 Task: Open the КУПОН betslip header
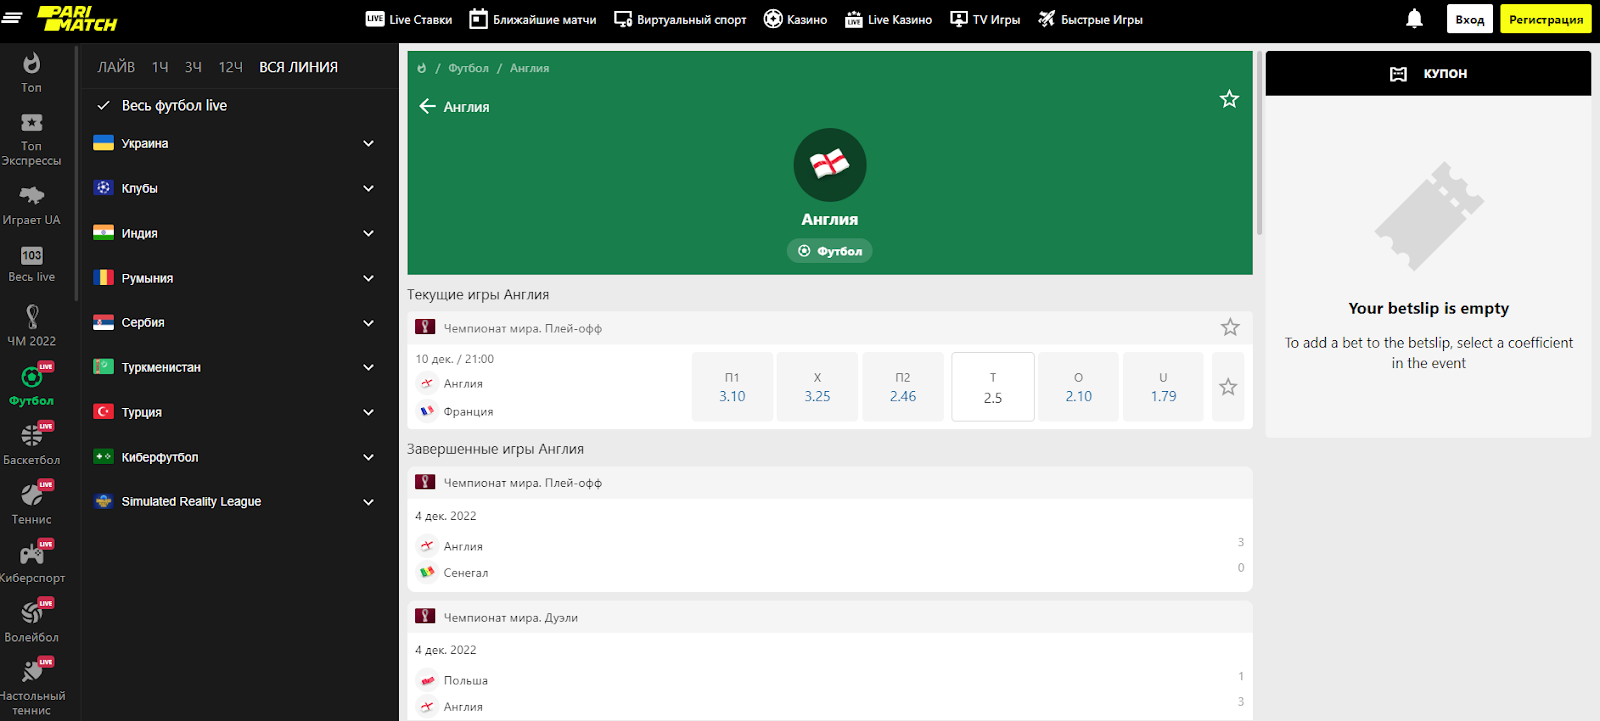pyautogui.click(x=1428, y=73)
